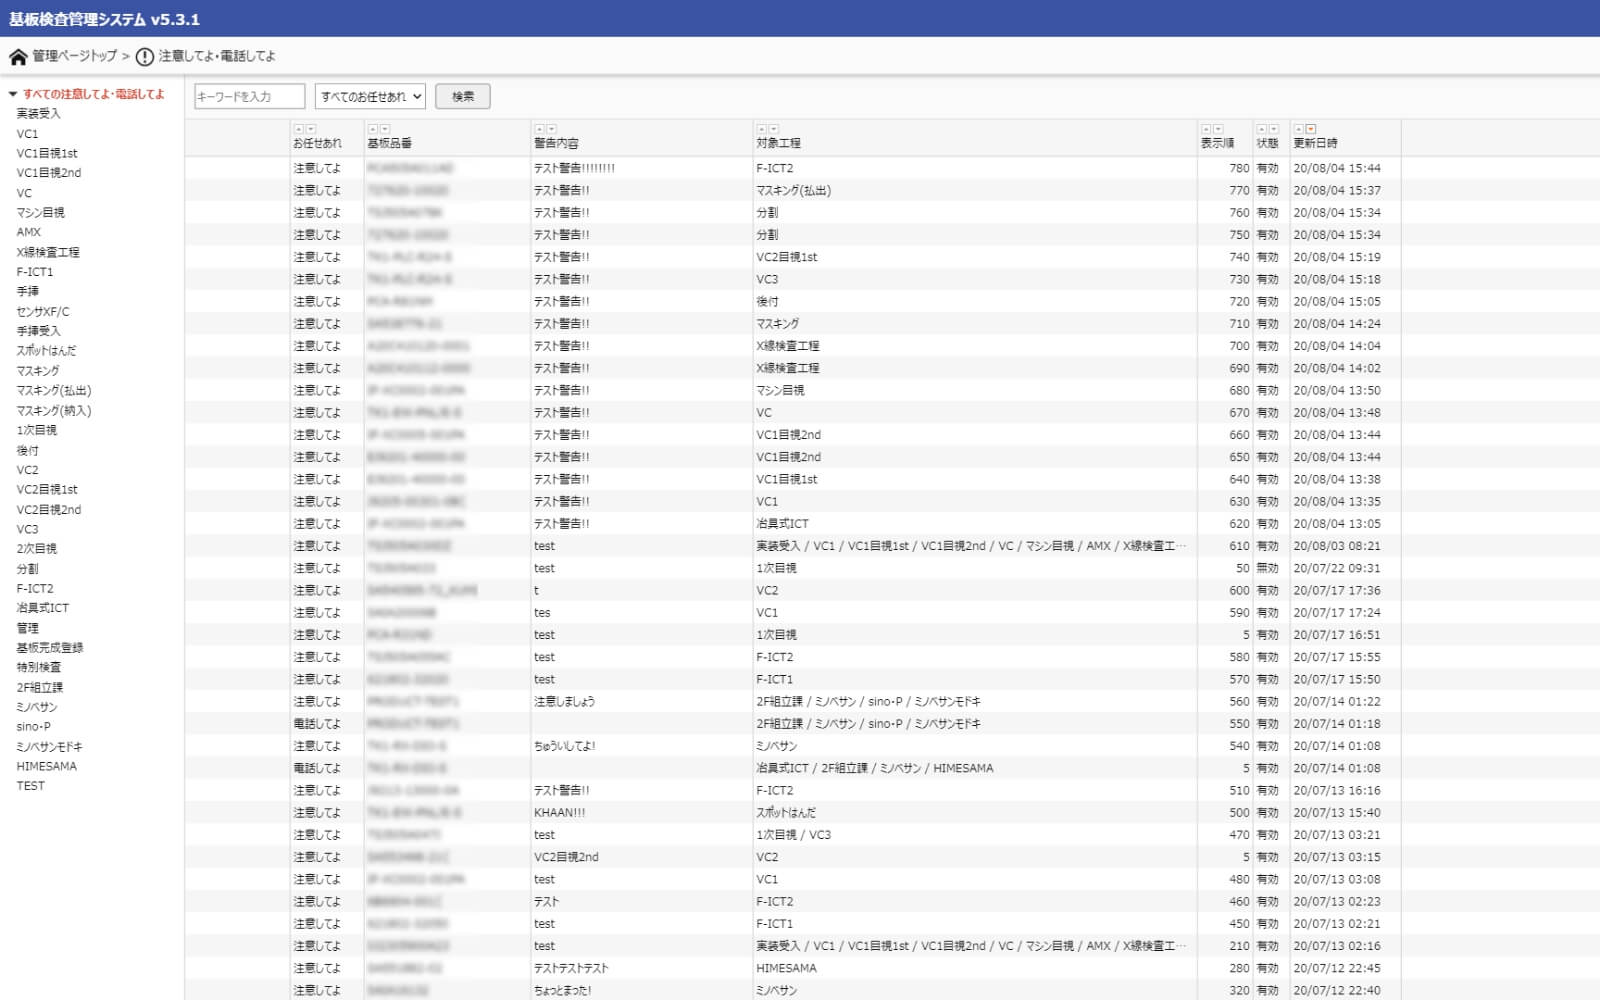Screen dimensions: 1600x1000
Task: Select VC2目視1st in the sidebar
Action: [x=47, y=490]
